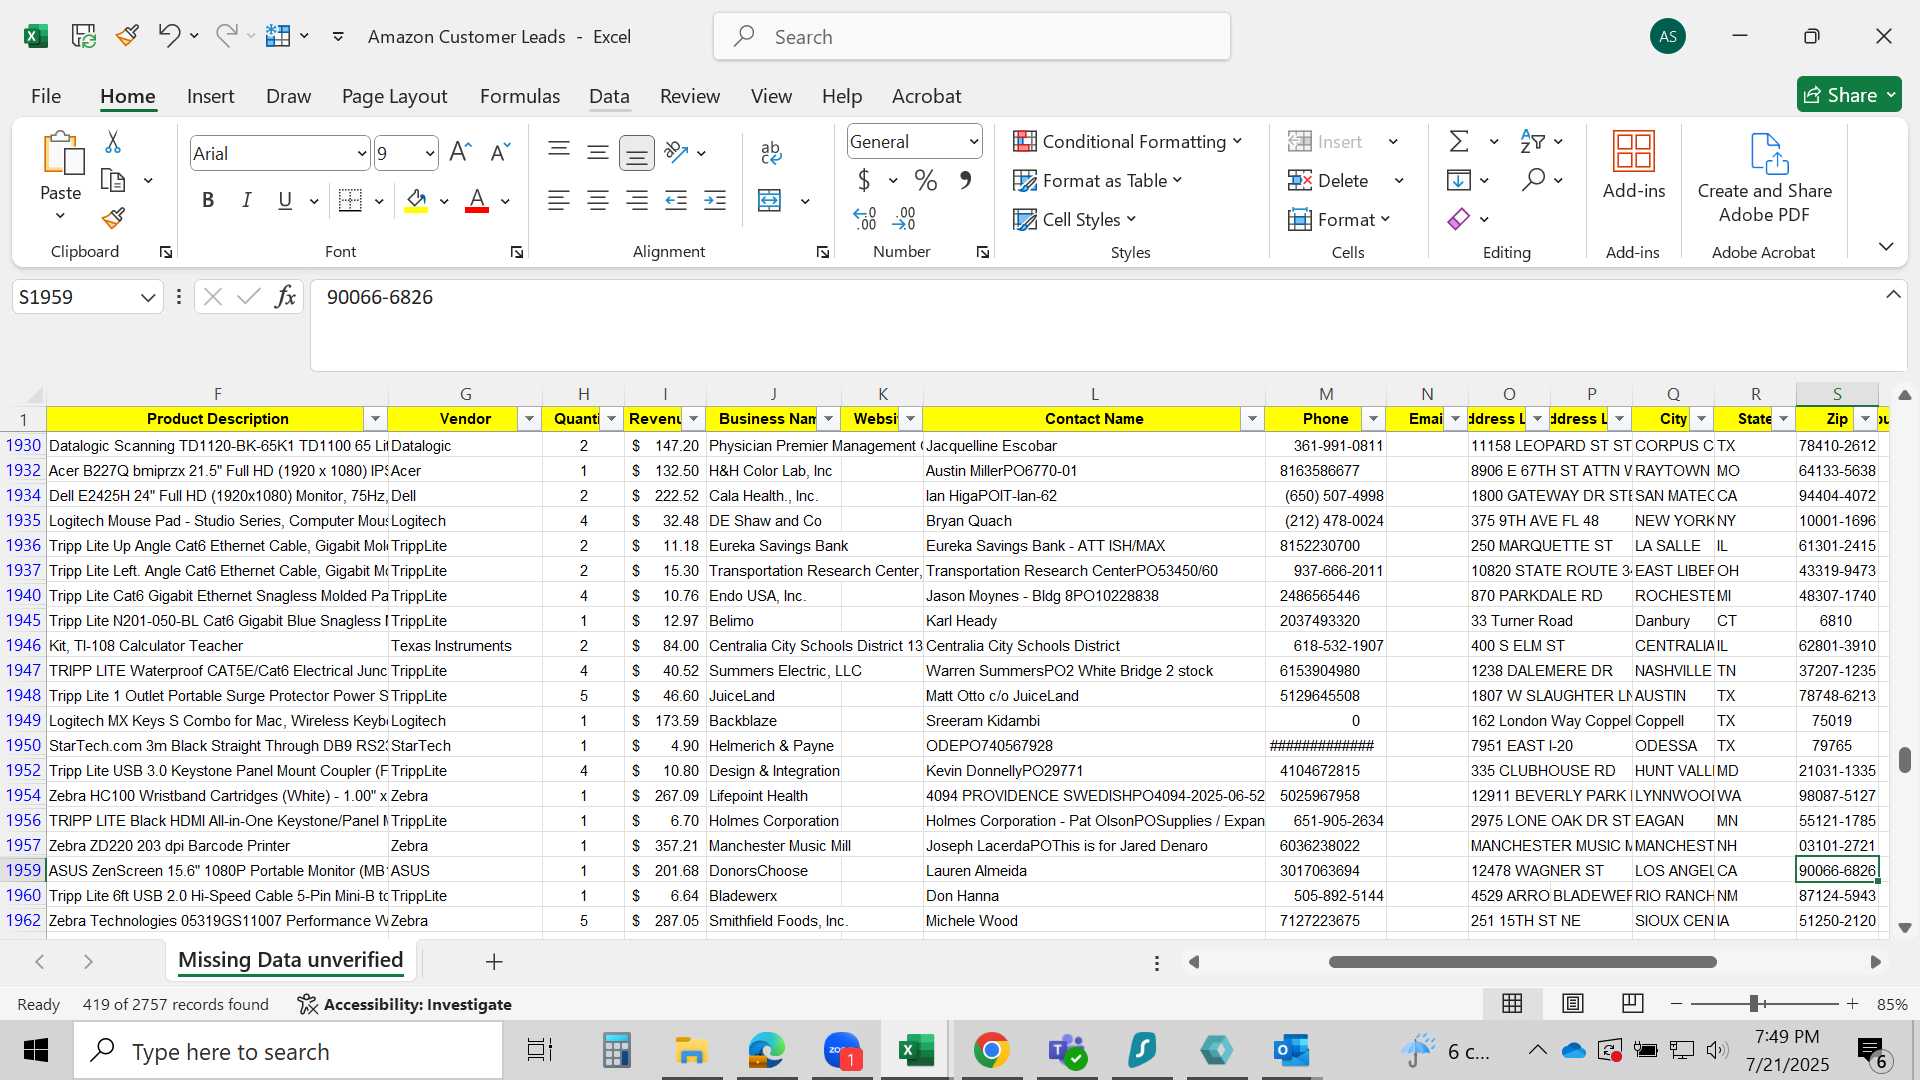This screenshot has height=1080, width=1920.
Task: Click the Fill down icon
Action: pyautogui.click(x=1459, y=180)
